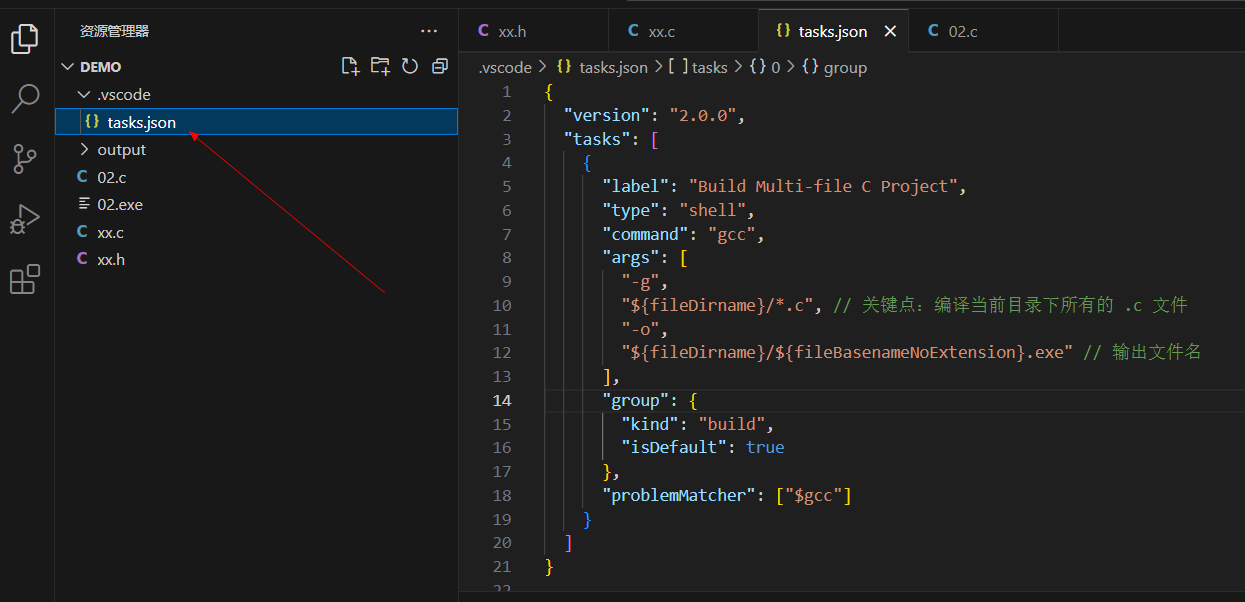This screenshot has width=1245, height=602.
Task: Open 02.c from the file tree
Action: pos(257,177)
